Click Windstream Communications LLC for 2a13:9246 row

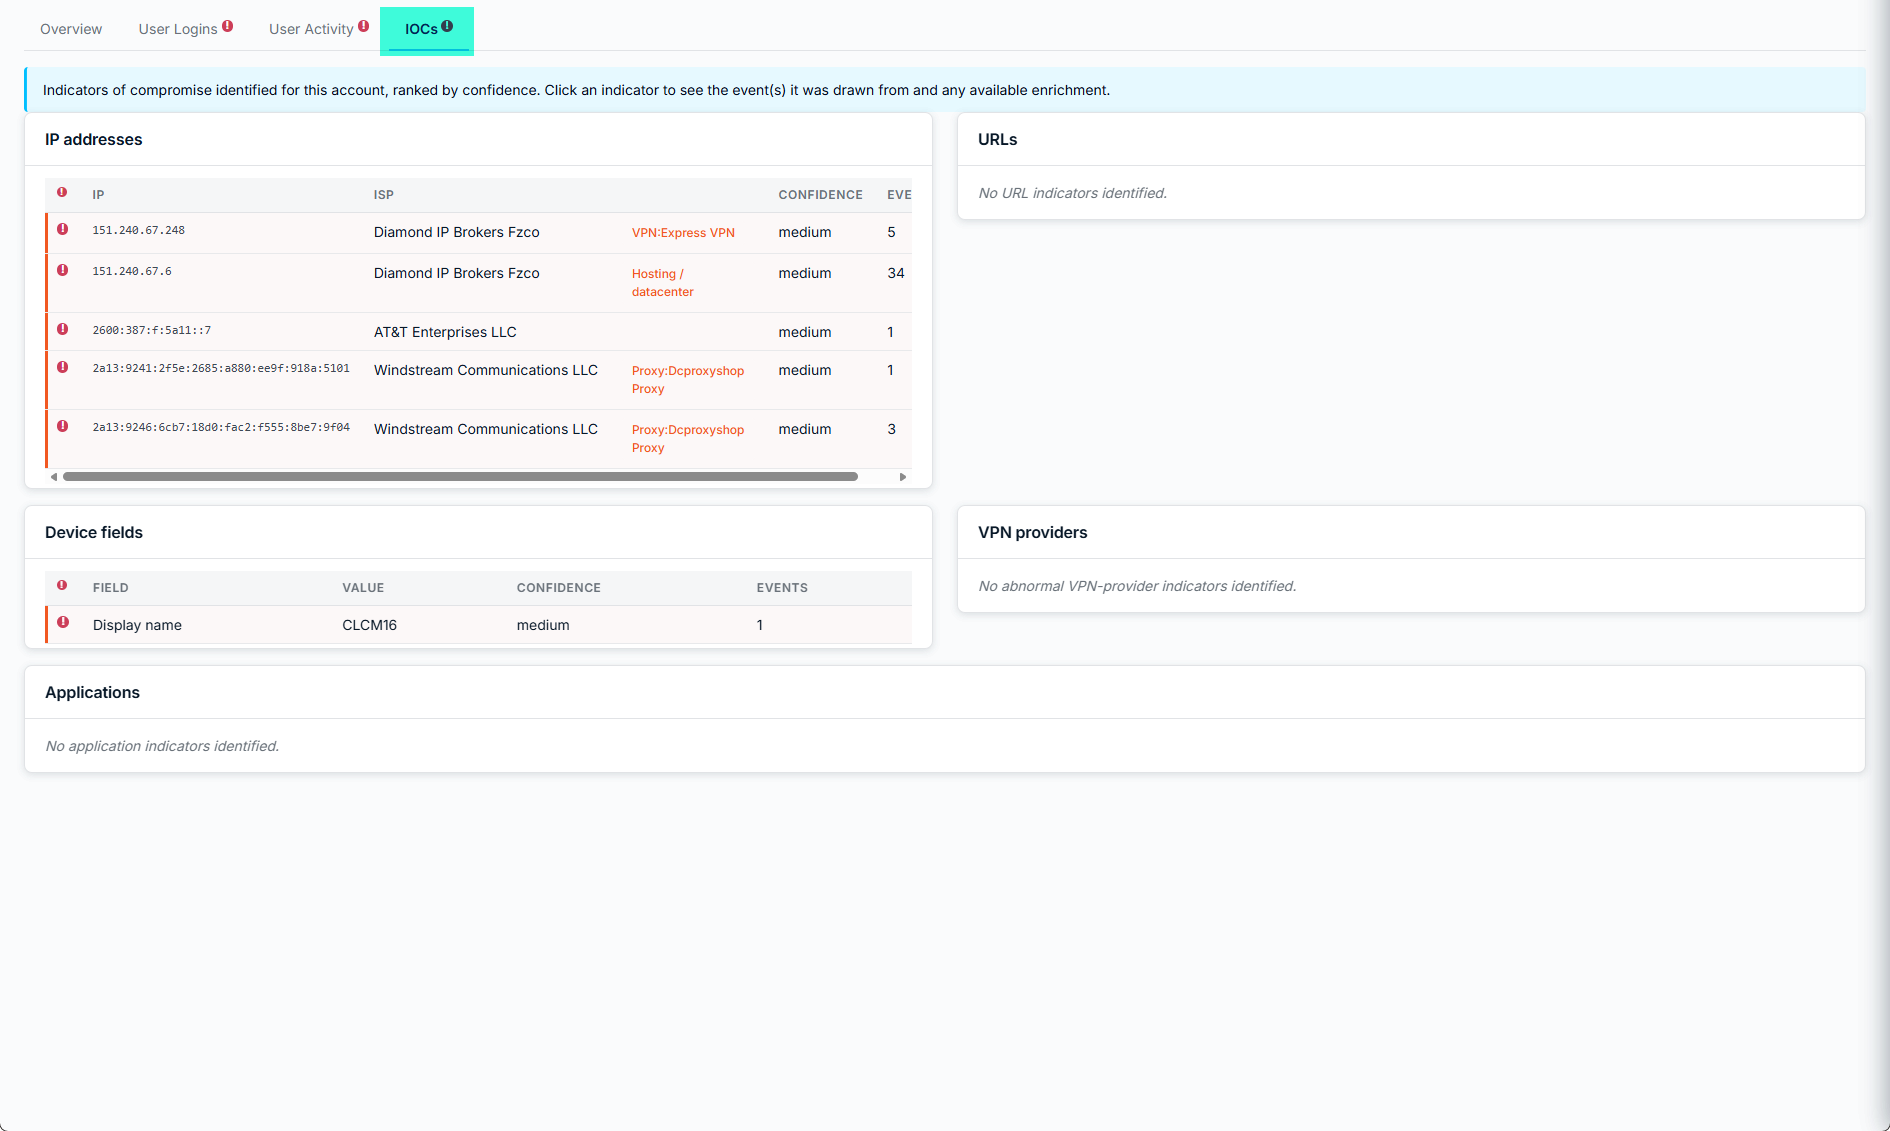[486, 429]
